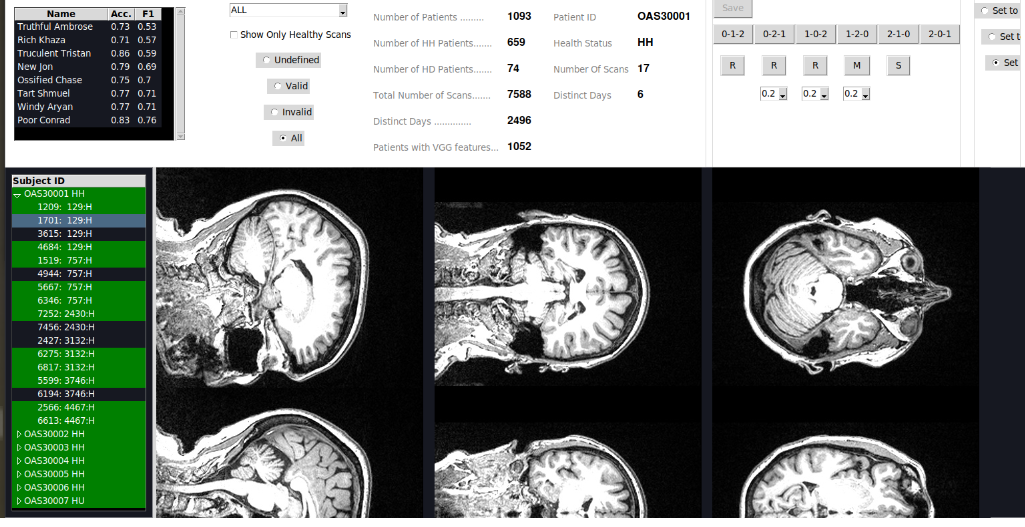Select scan row 1701: 129:H
Screen dimensions: 1025x527
78,221
